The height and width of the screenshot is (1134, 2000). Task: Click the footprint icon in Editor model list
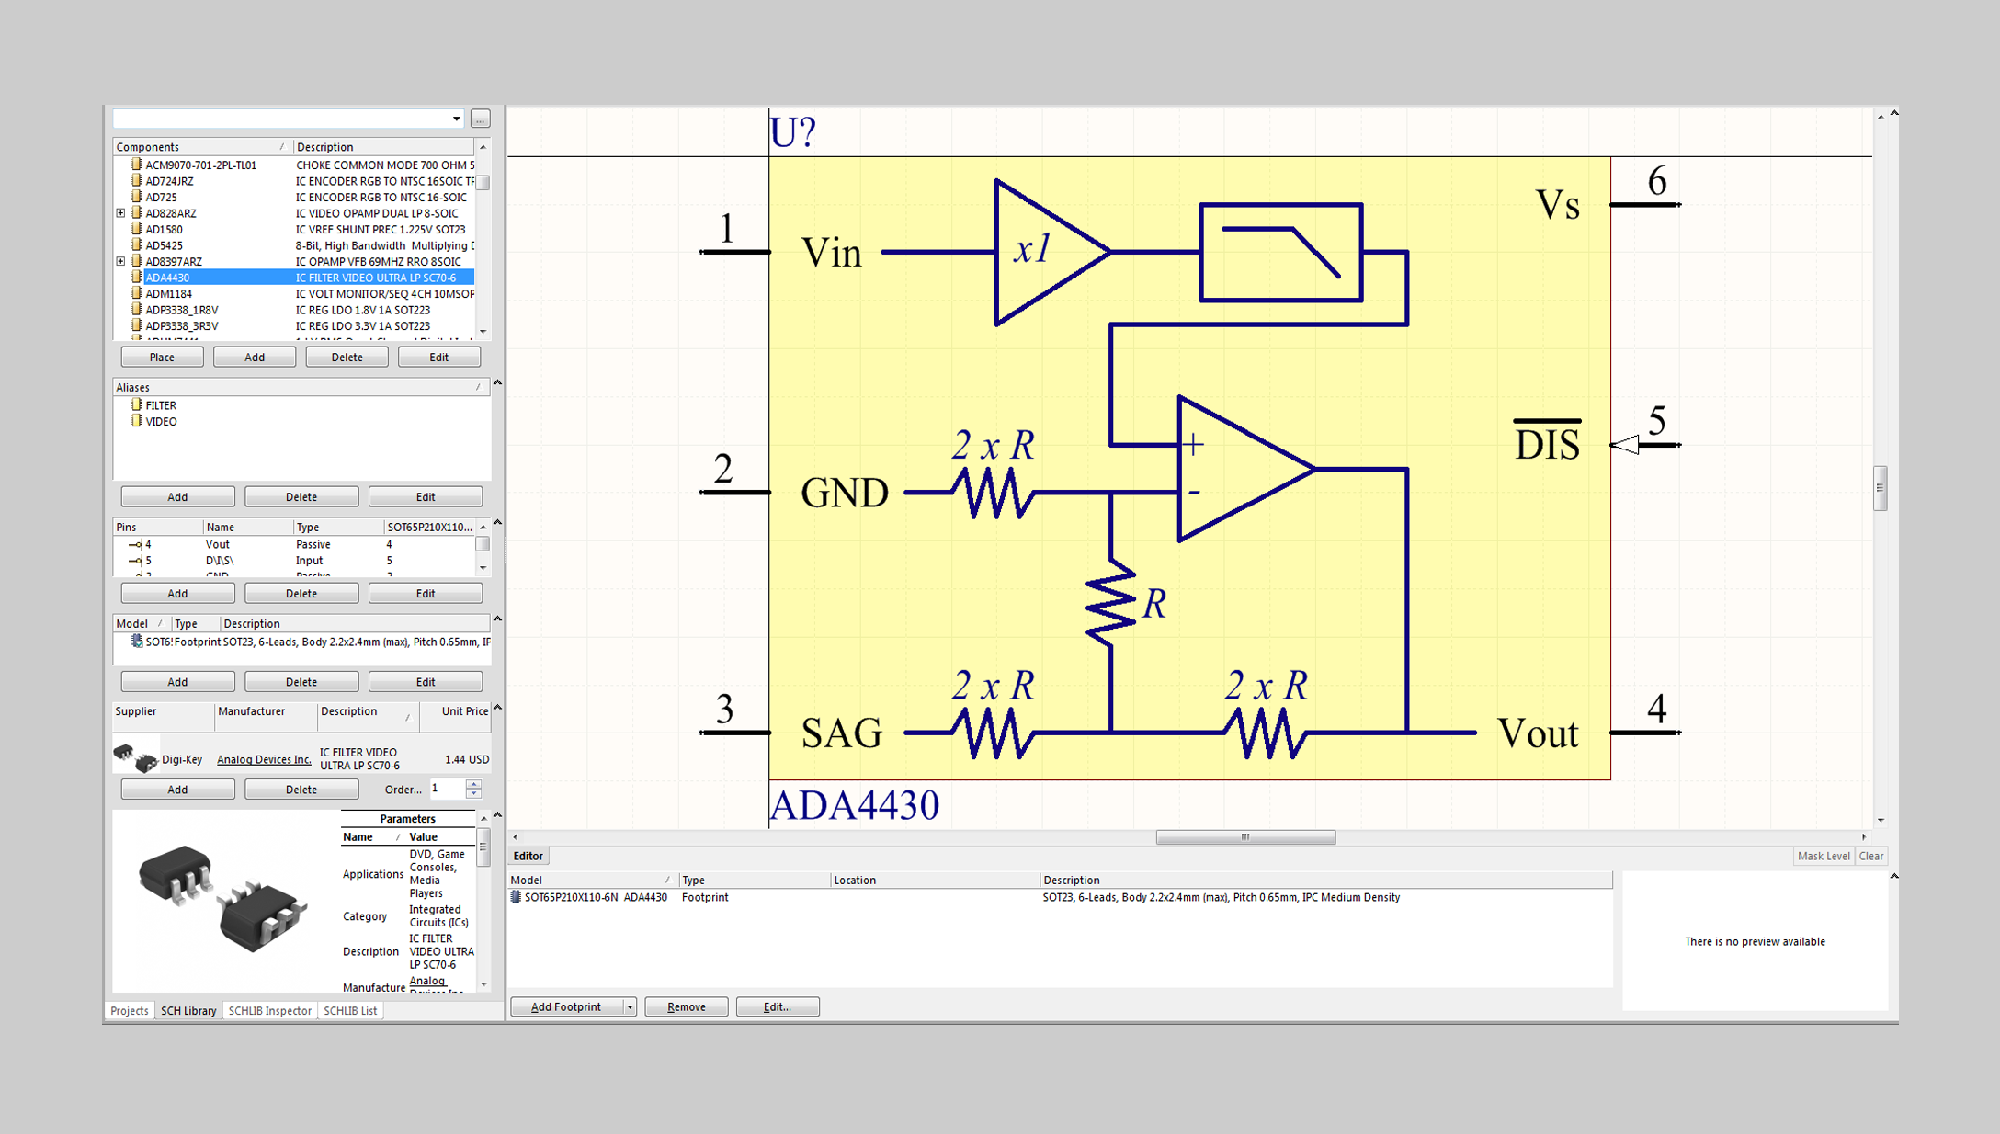pos(516,897)
